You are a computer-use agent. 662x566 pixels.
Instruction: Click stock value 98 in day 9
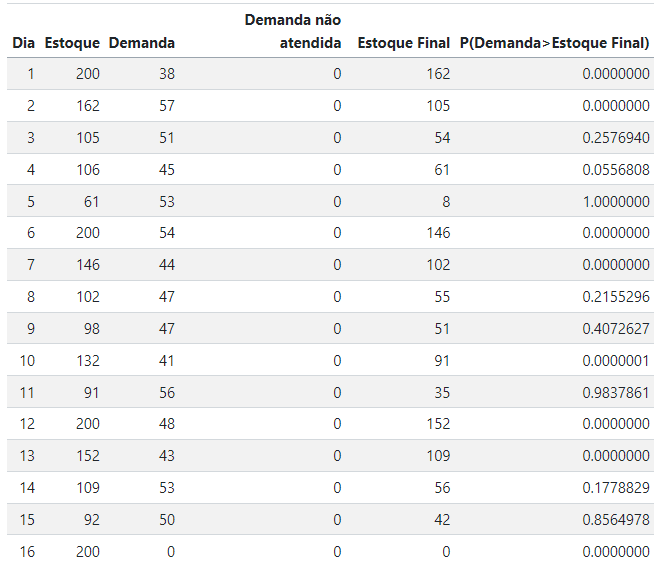(92, 329)
